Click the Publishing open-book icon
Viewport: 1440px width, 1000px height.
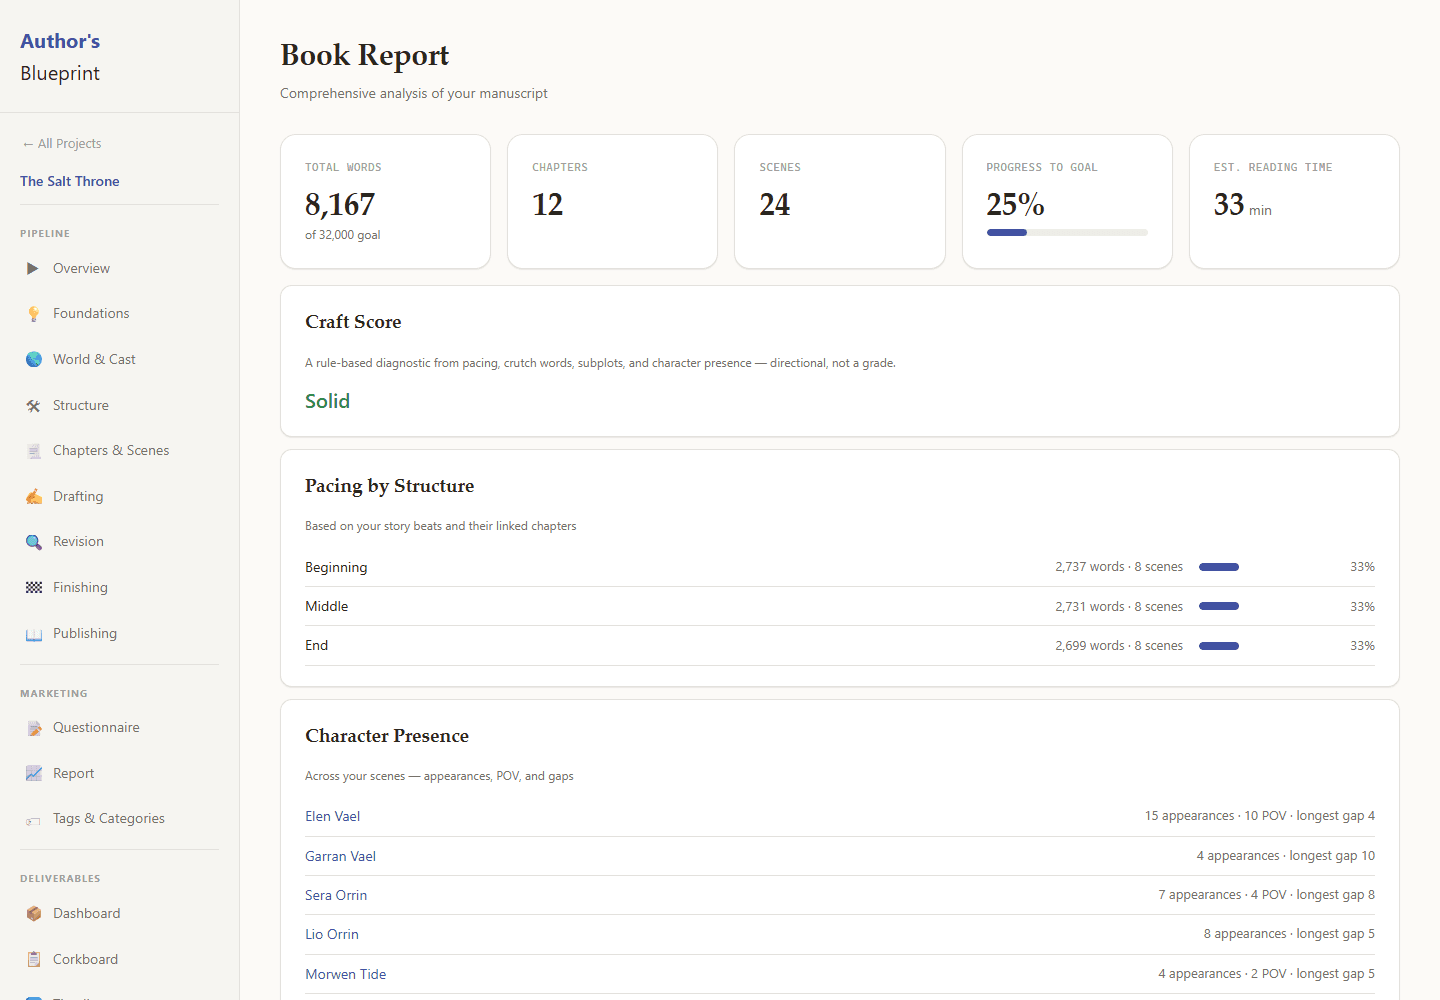tap(33, 634)
